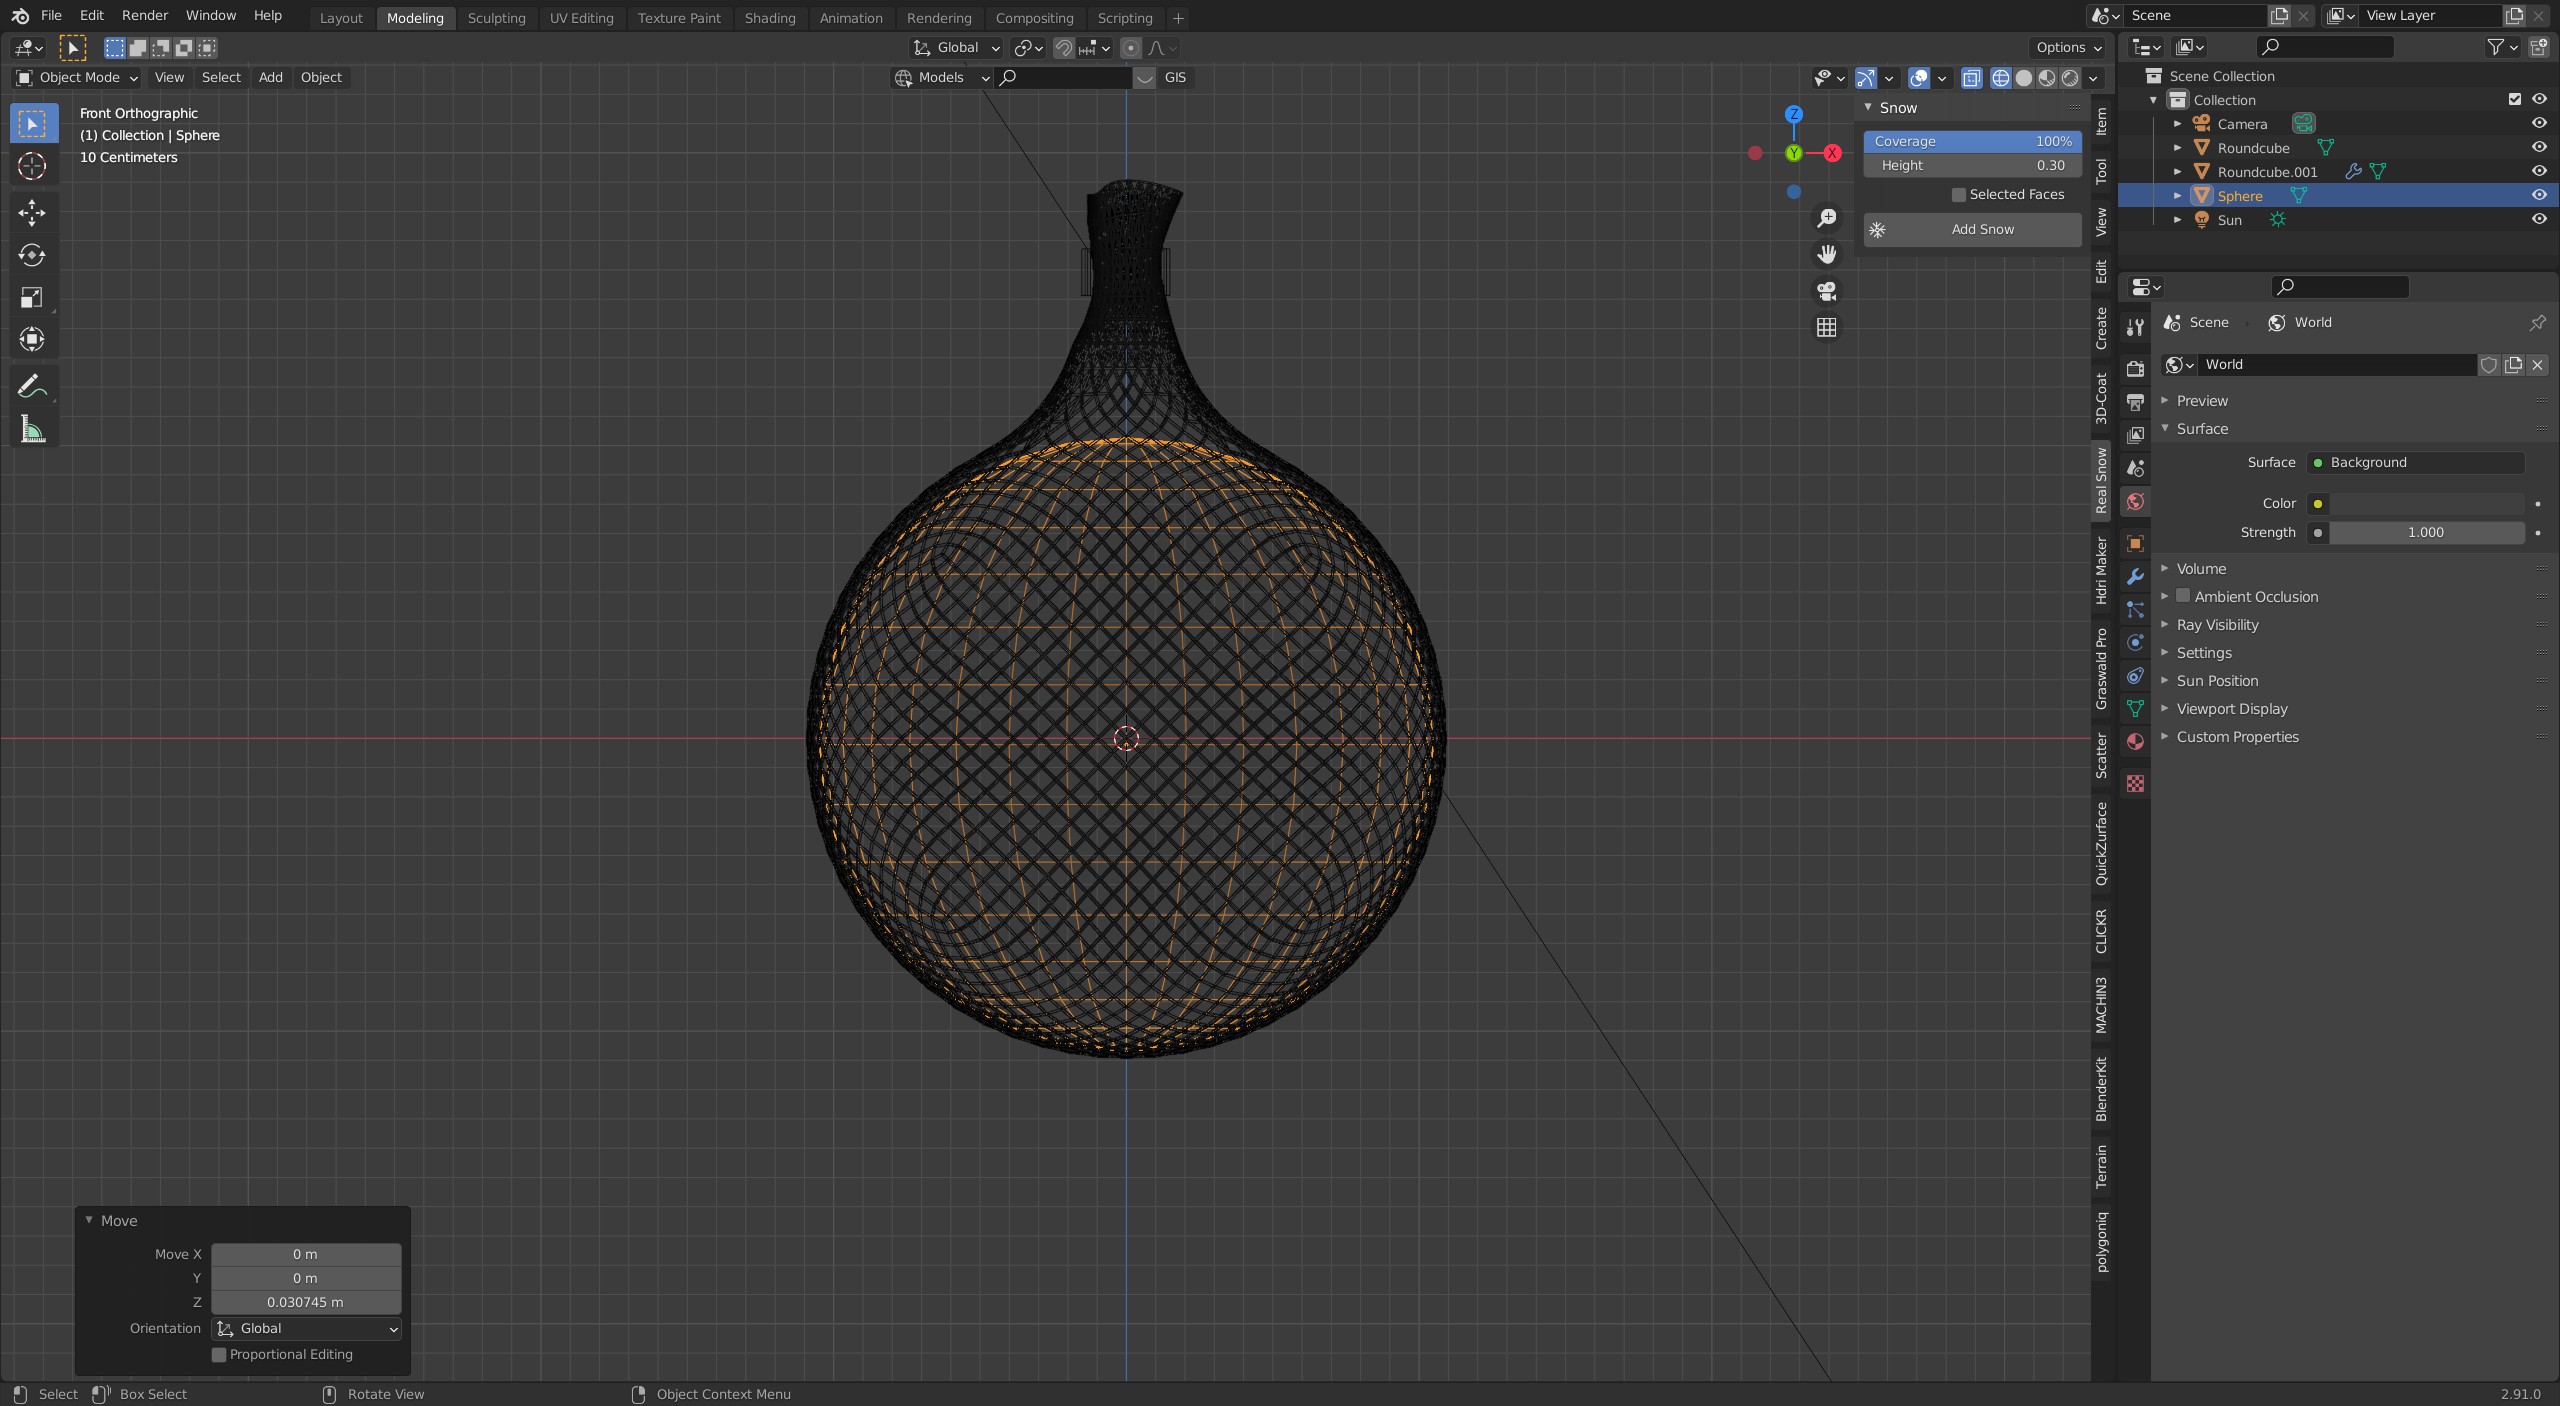The height and width of the screenshot is (1406, 2560).
Task: Switch to the Sculpting workspace tab
Action: click(x=496, y=18)
